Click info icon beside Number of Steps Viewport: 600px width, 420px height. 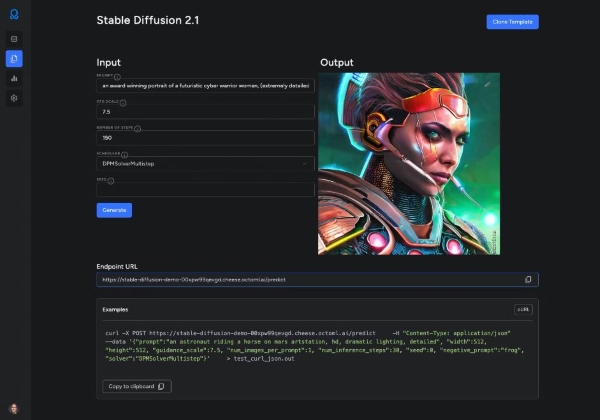tap(137, 128)
